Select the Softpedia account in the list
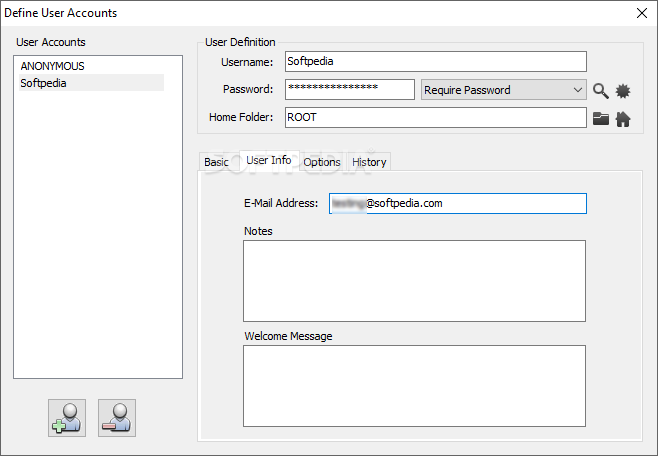 (91, 83)
